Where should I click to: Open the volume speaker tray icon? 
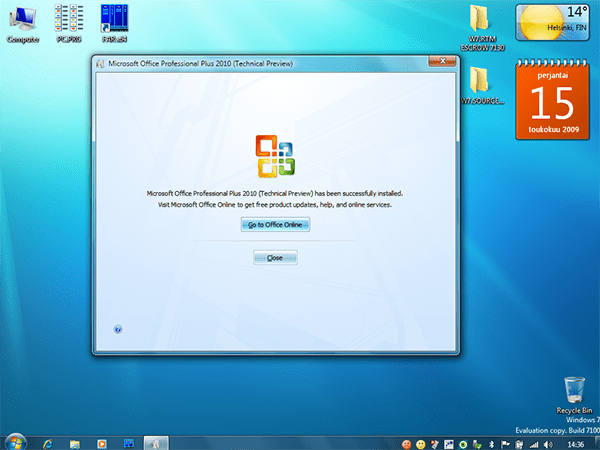pos(548,444)
